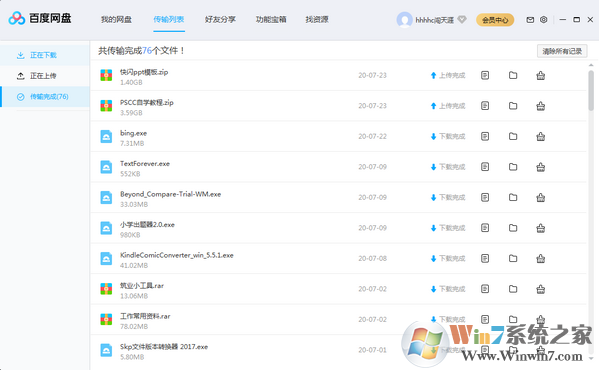Select the file name KindleComicConverter_win_5.5.1.exe
Screen dimensions: 599x370
pyautogui.click(x=176, y=255)
